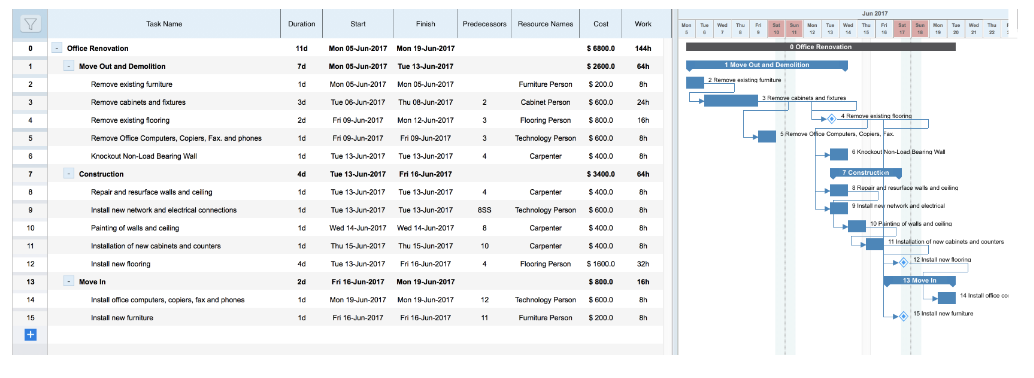Screen dimensions: 1034x378
Task: Select task 'Install new flooring' name cell
Action: 121,264
